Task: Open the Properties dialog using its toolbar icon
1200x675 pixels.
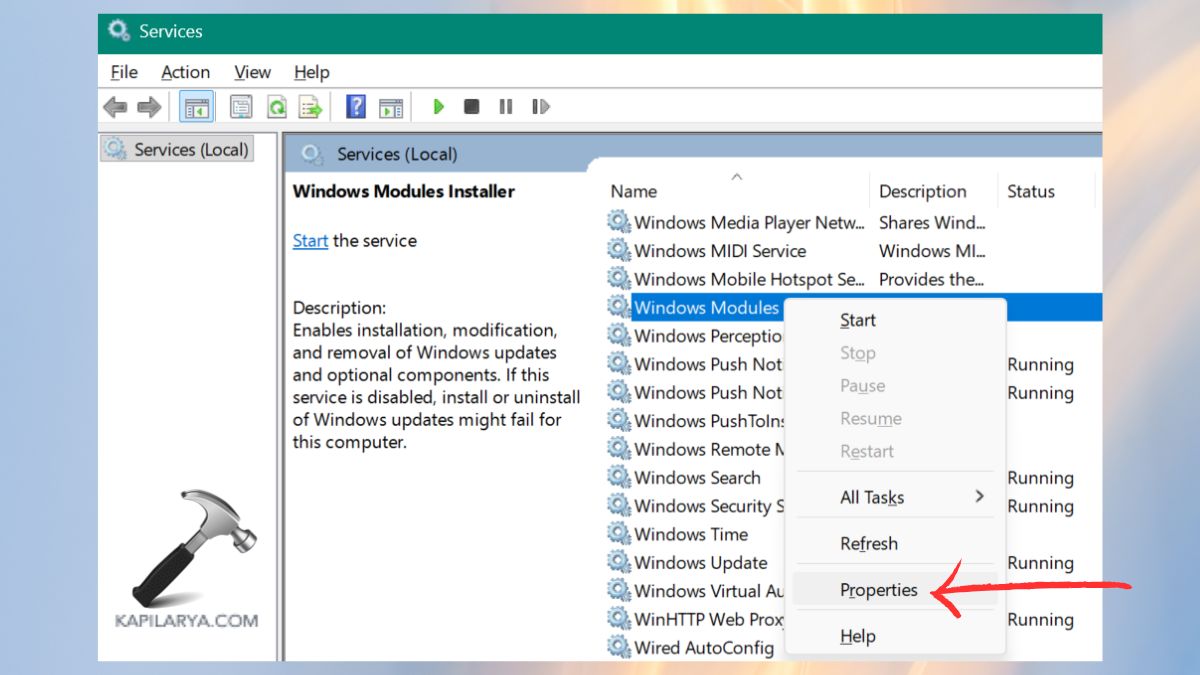Action: [241, 106]
